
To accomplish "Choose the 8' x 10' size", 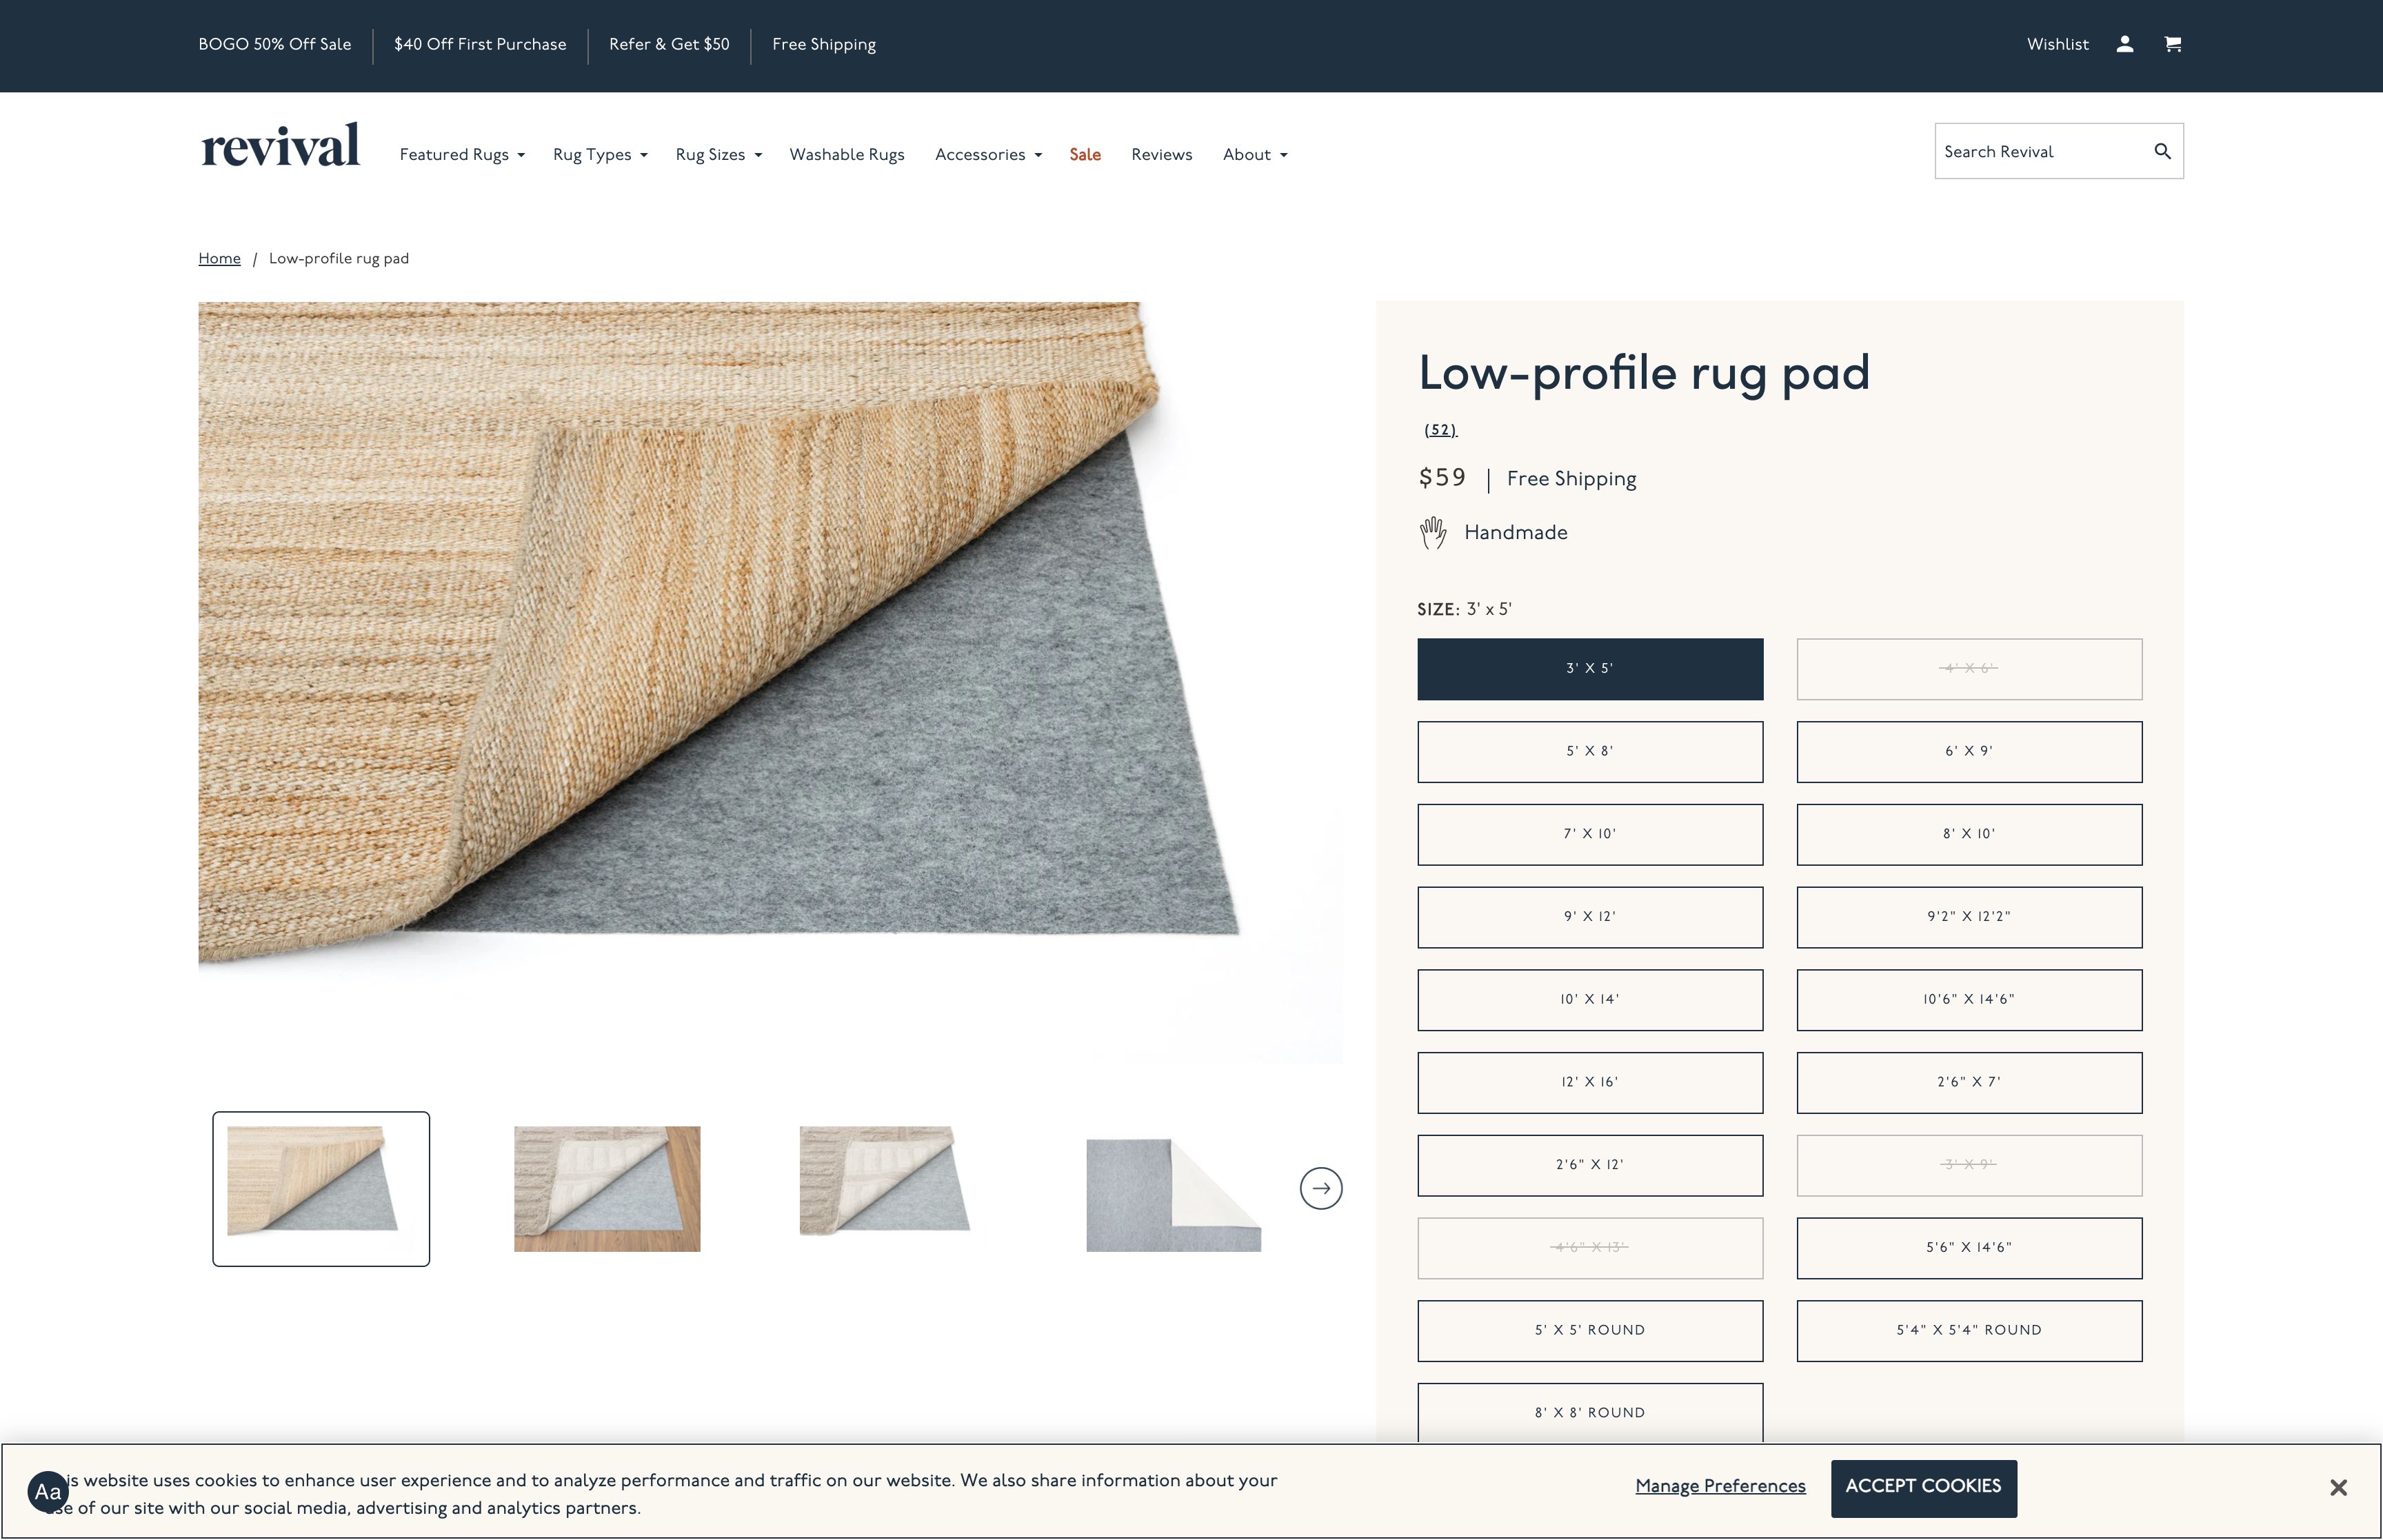I will (x=1968, y=834).
